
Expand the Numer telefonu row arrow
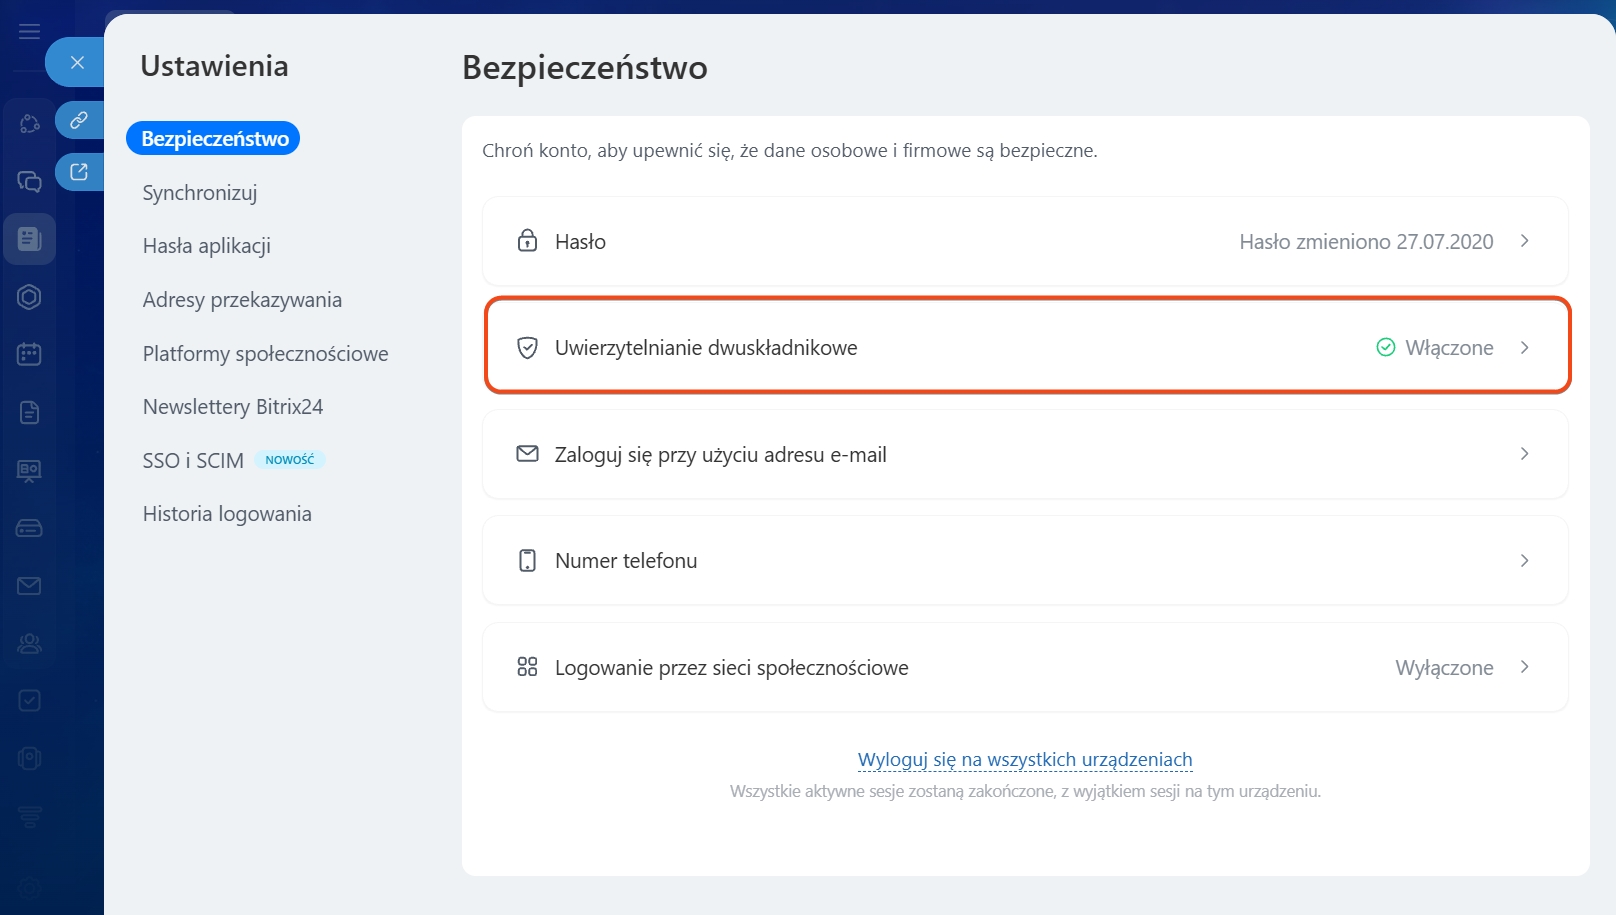1524,561
